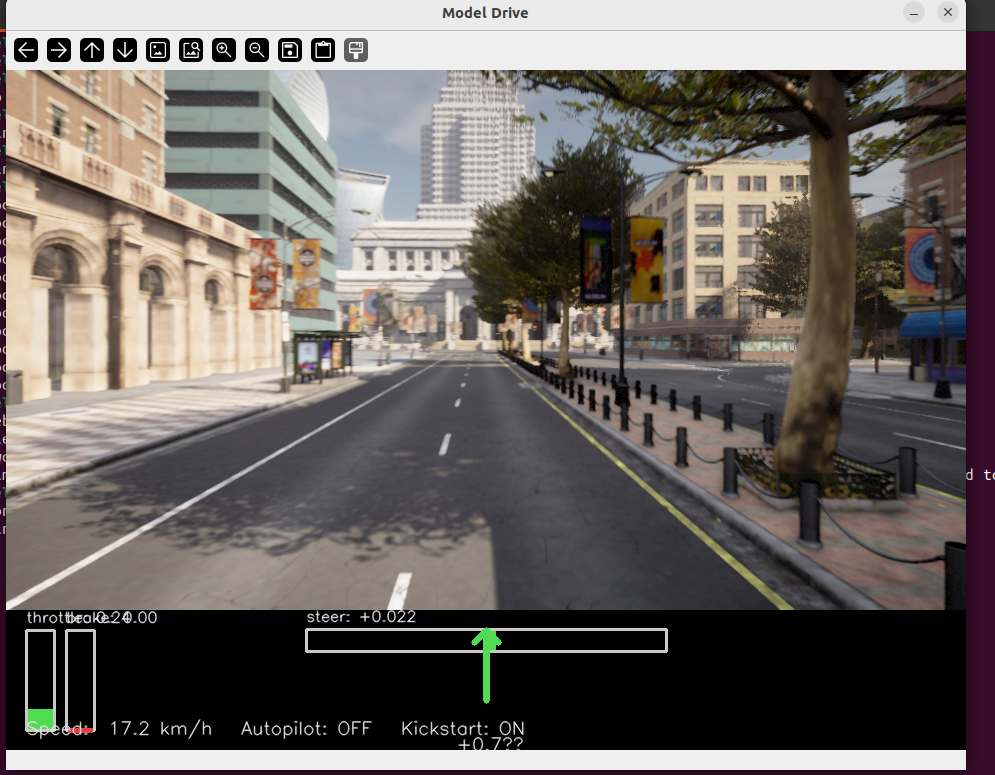995x775 pixels.
Task: Click the Kickstart: ON status text
Action: coord(462,729)
